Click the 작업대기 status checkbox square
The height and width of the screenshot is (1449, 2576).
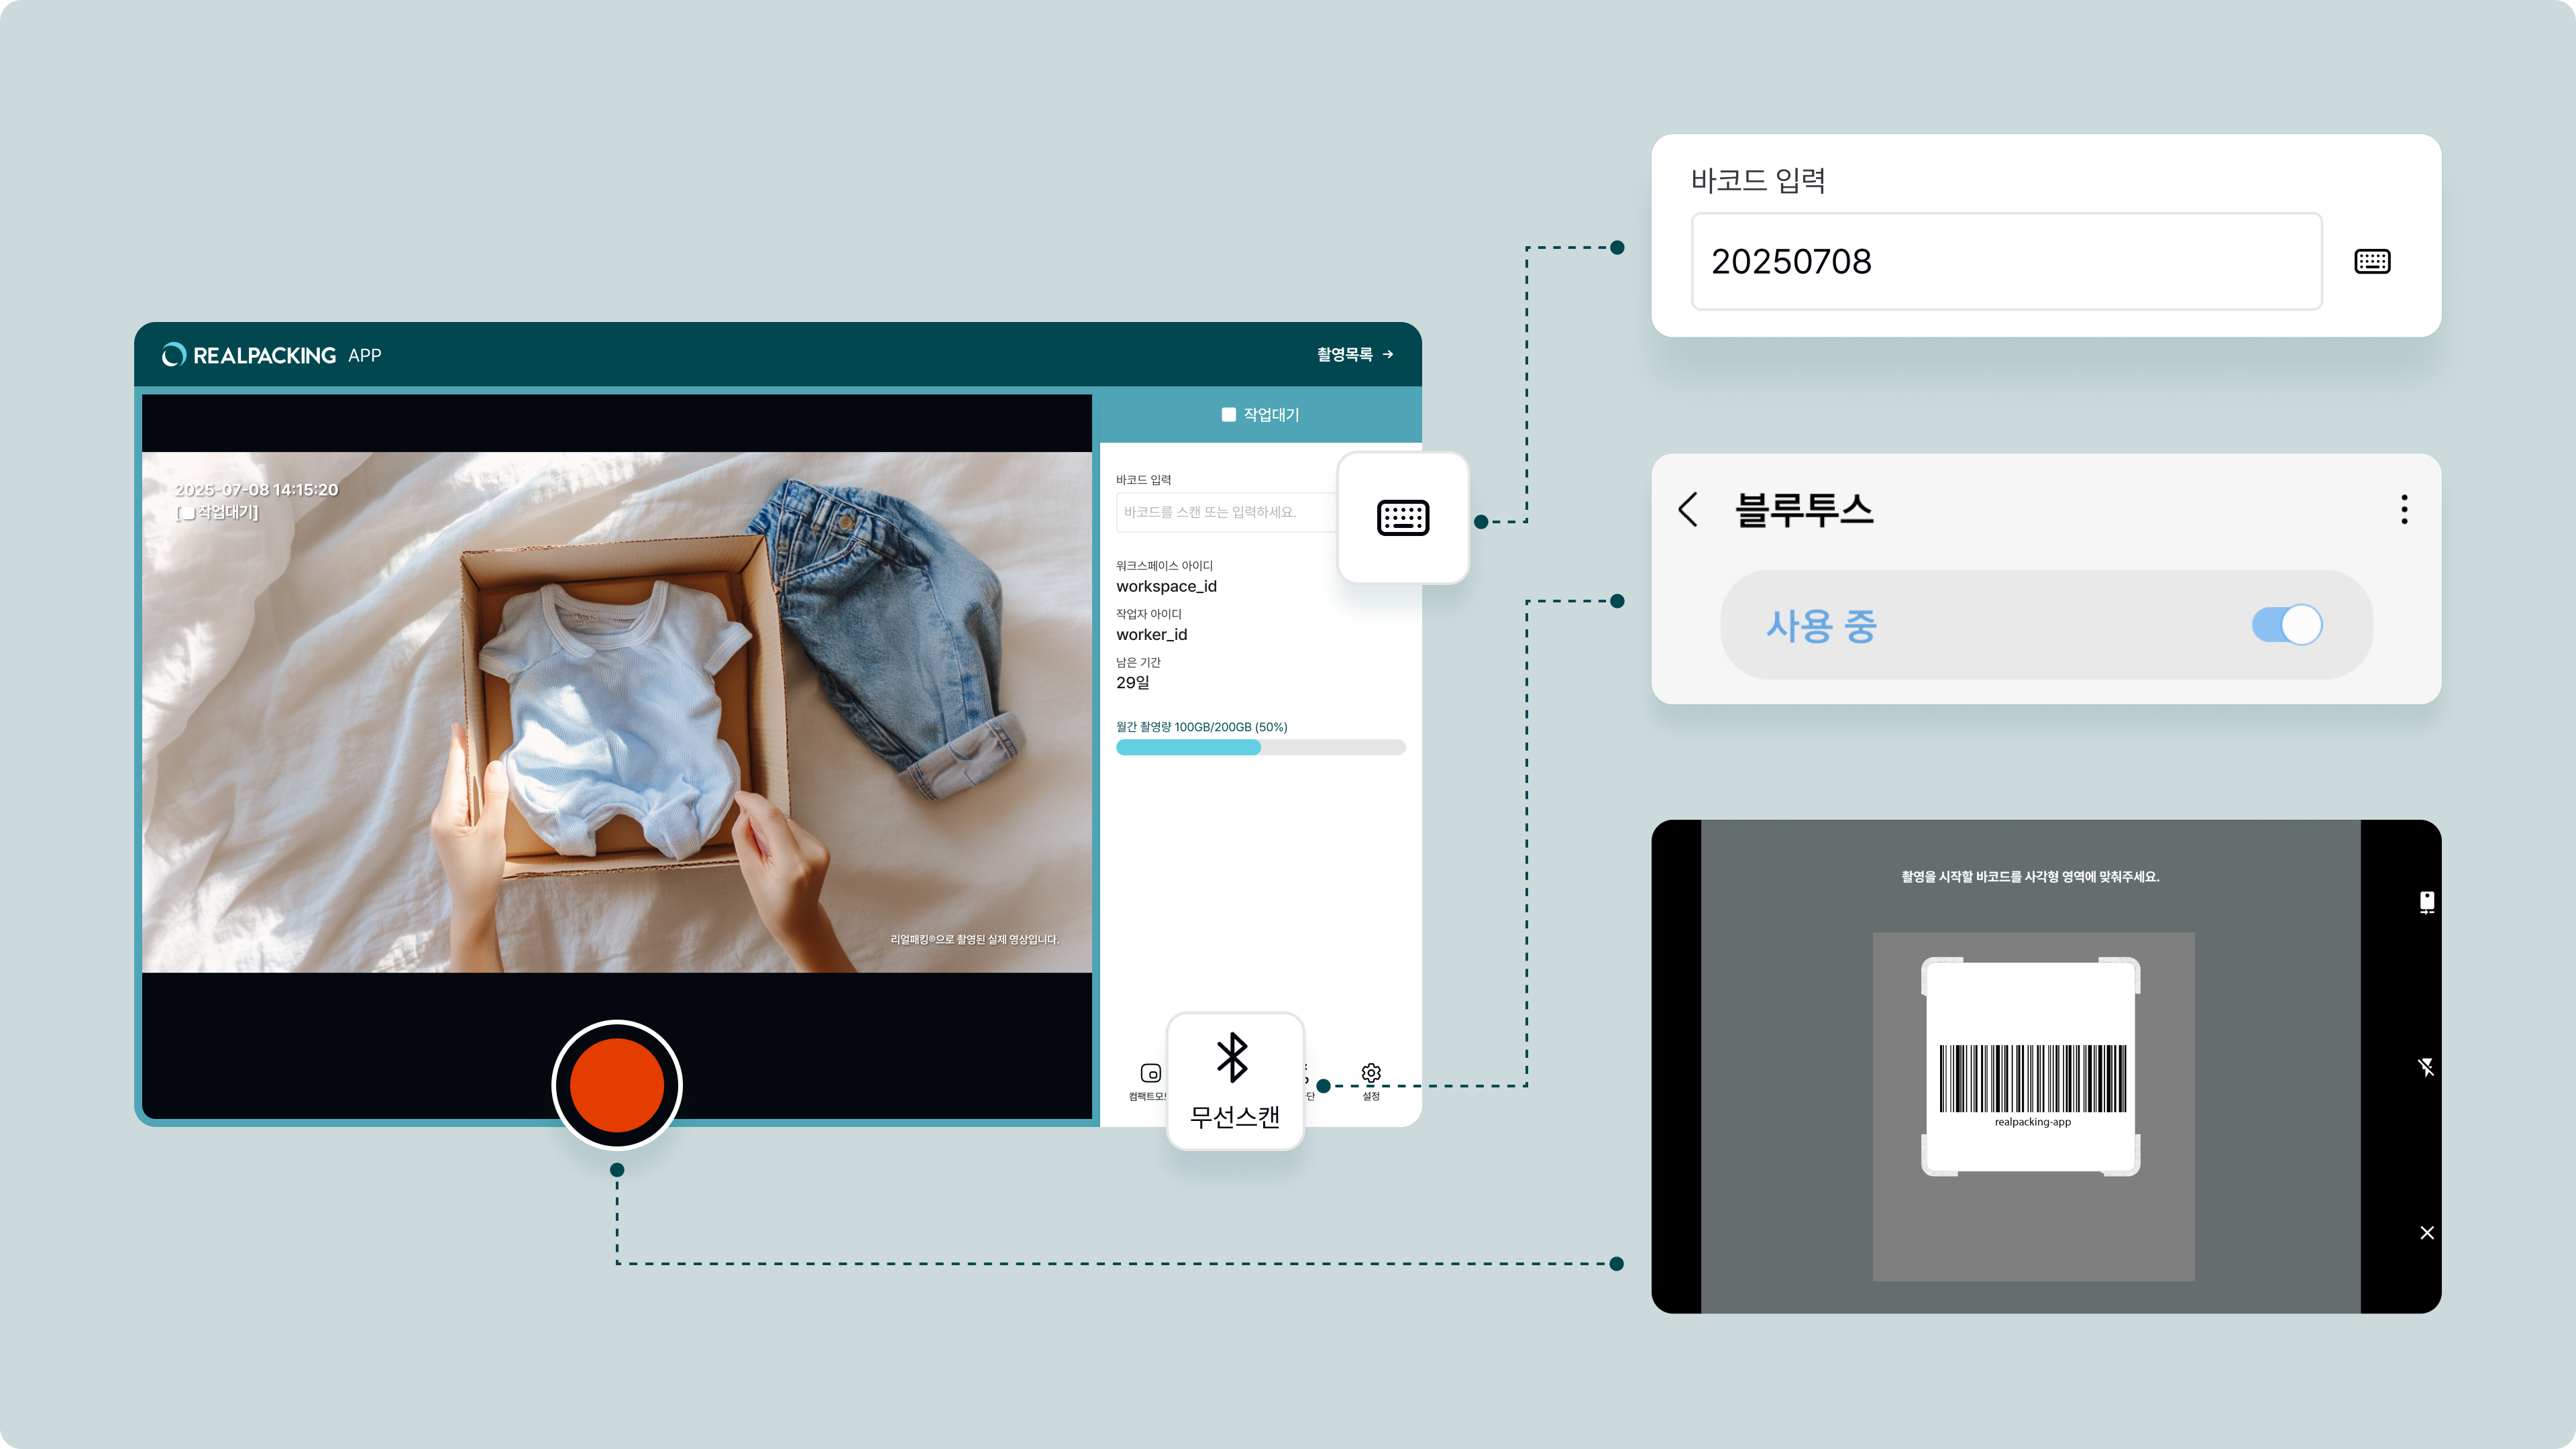(x=1228, y=415)
